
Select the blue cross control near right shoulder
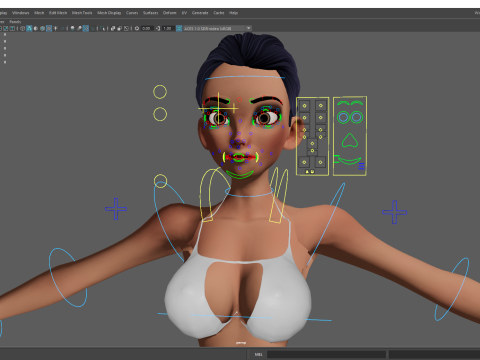click(395, 212)
